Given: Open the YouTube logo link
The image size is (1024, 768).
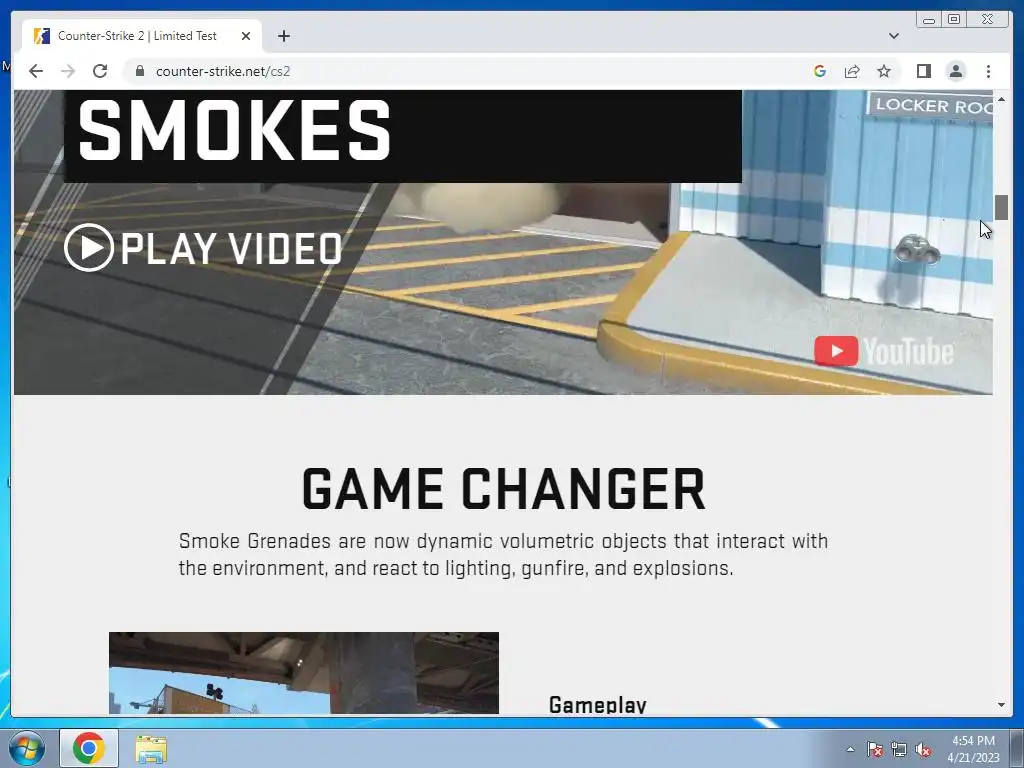Looking at the screenshot, I should click(x=884, y=351).
